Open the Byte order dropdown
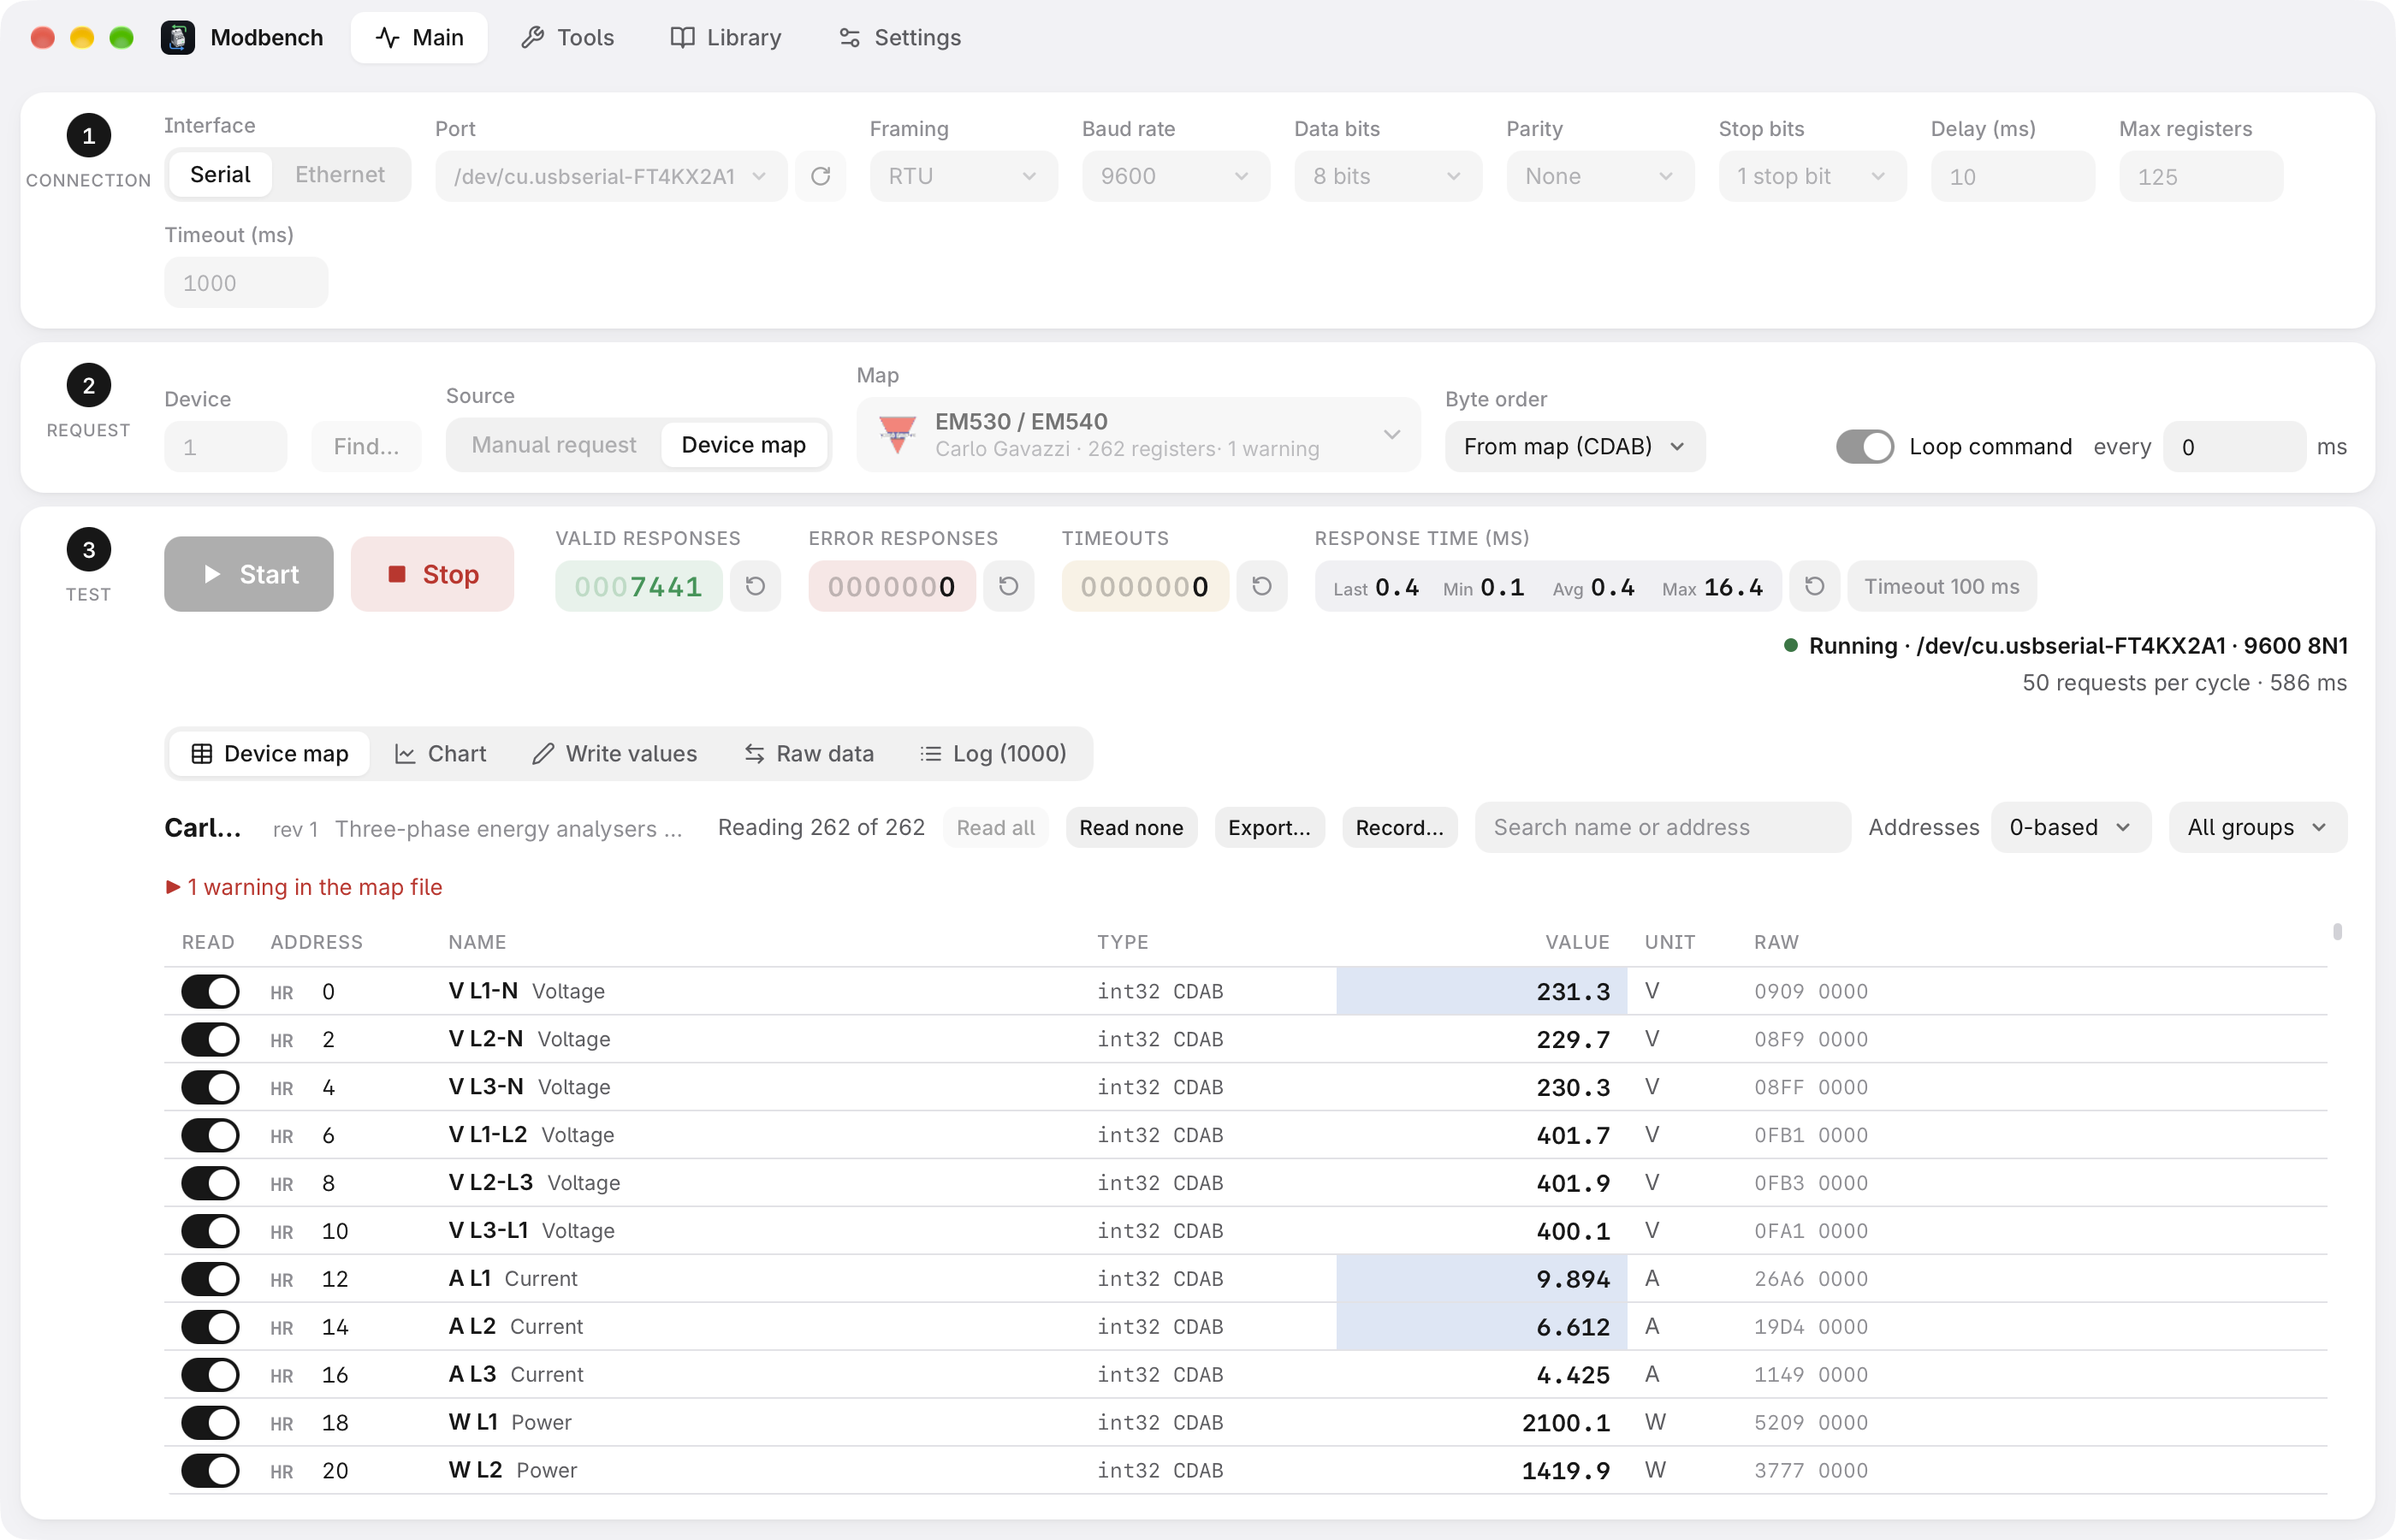 (1575, 447)
